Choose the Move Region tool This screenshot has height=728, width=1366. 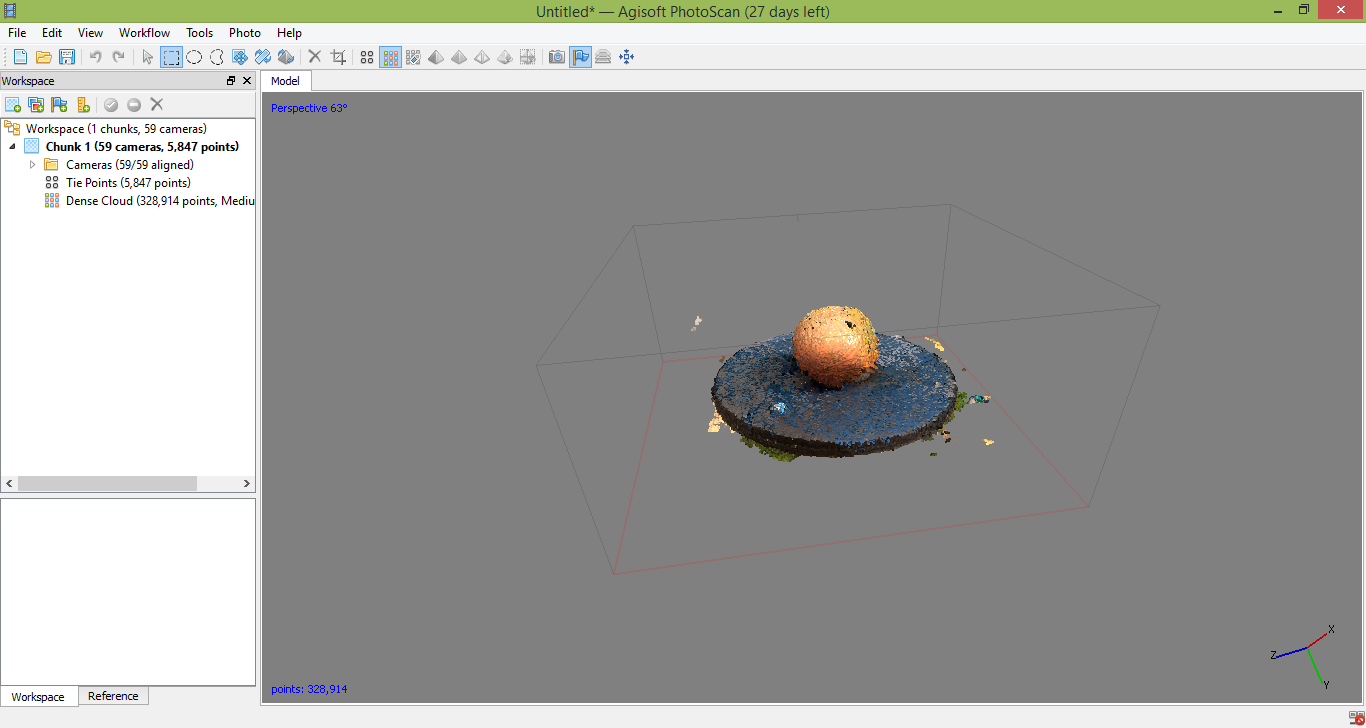(x=240, y=57)
